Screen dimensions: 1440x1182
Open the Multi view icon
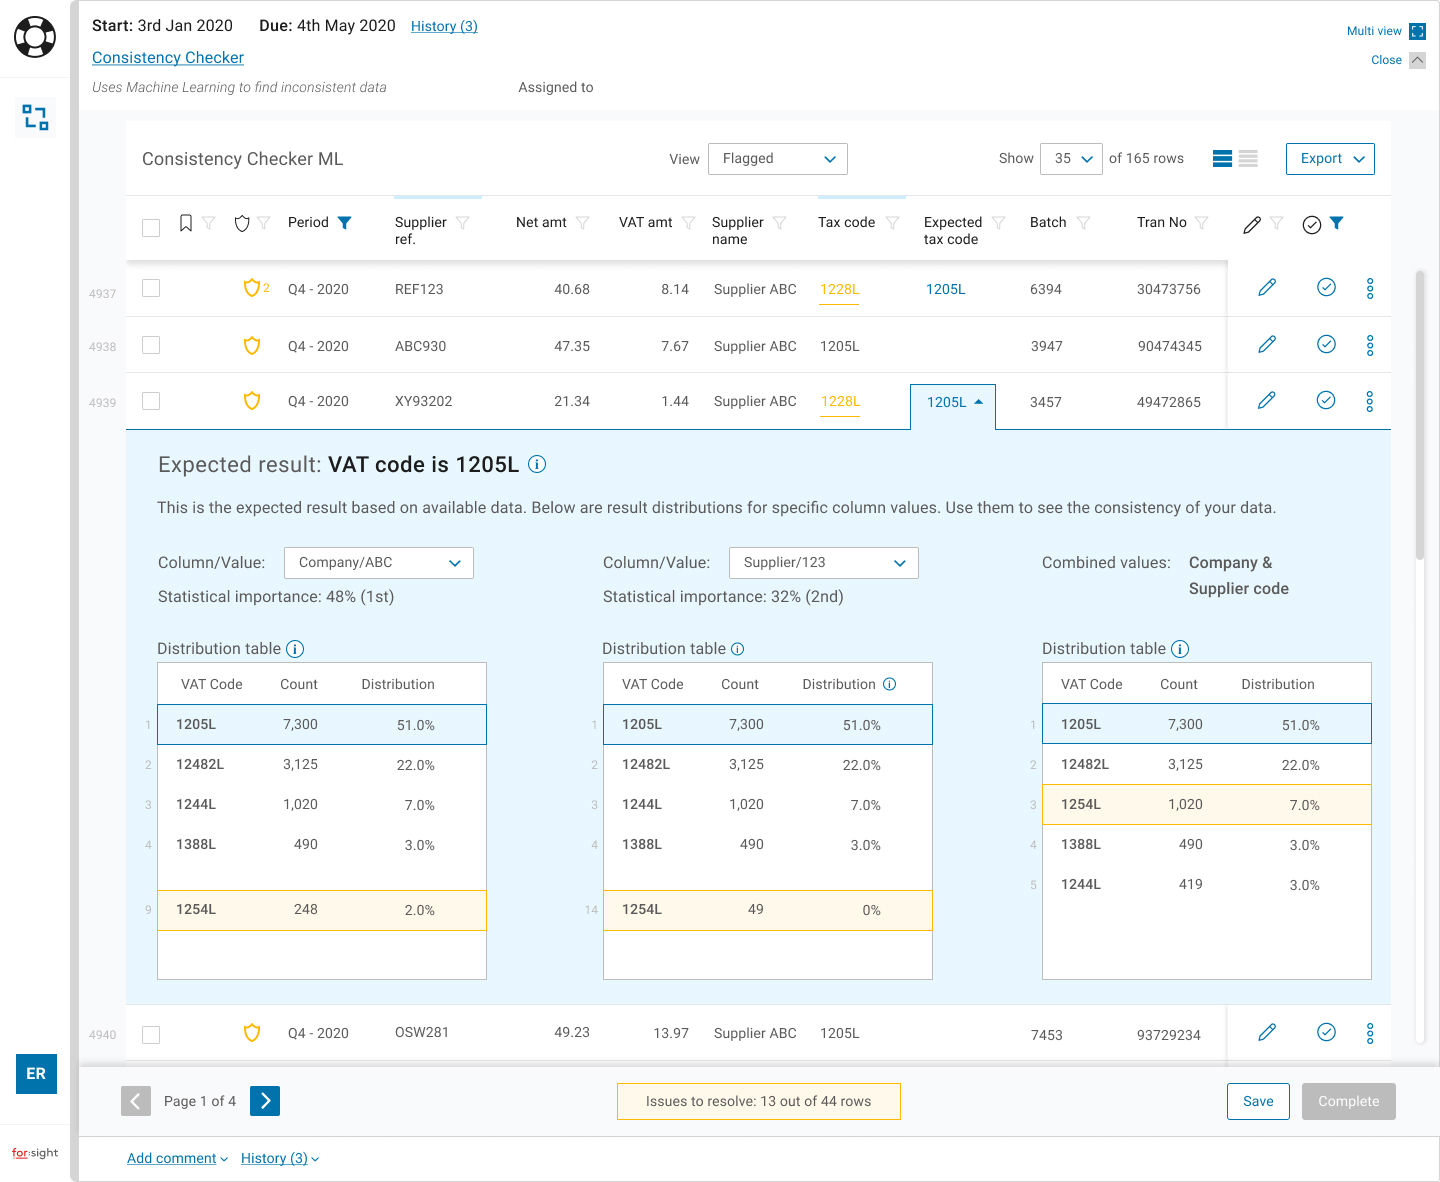pos(1417,31)
